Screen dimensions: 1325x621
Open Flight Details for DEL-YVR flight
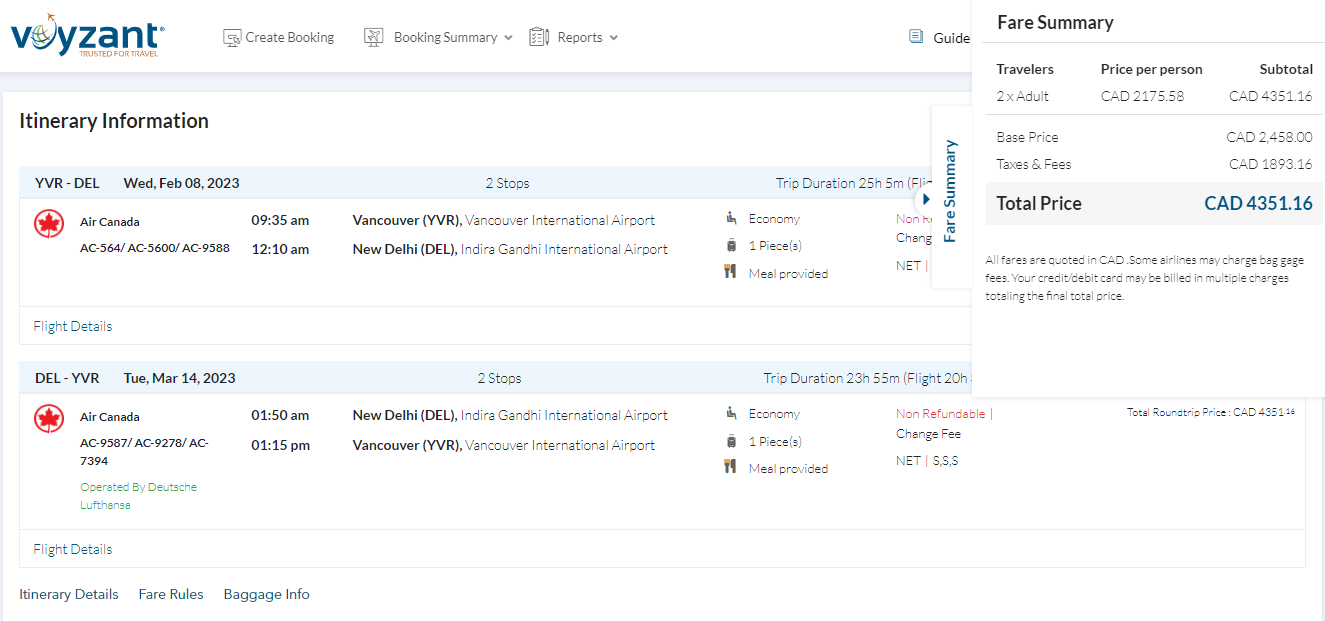(73, 549)
